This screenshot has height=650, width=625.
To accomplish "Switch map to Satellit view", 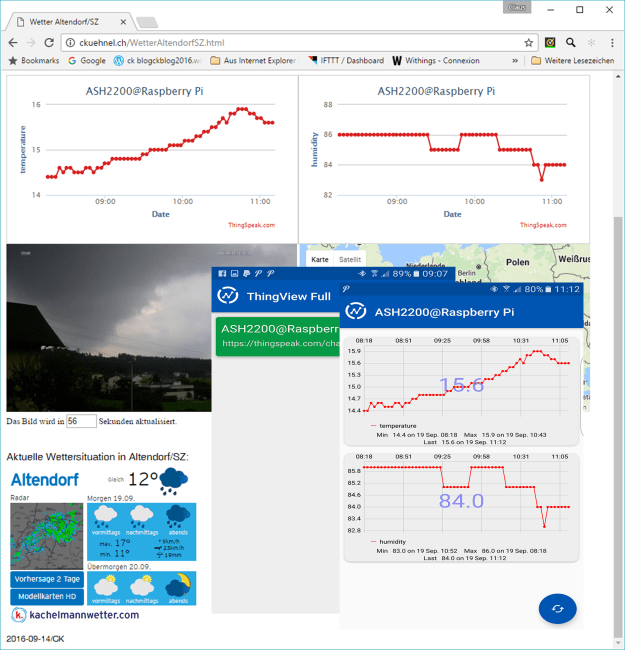I will (350, 260).
